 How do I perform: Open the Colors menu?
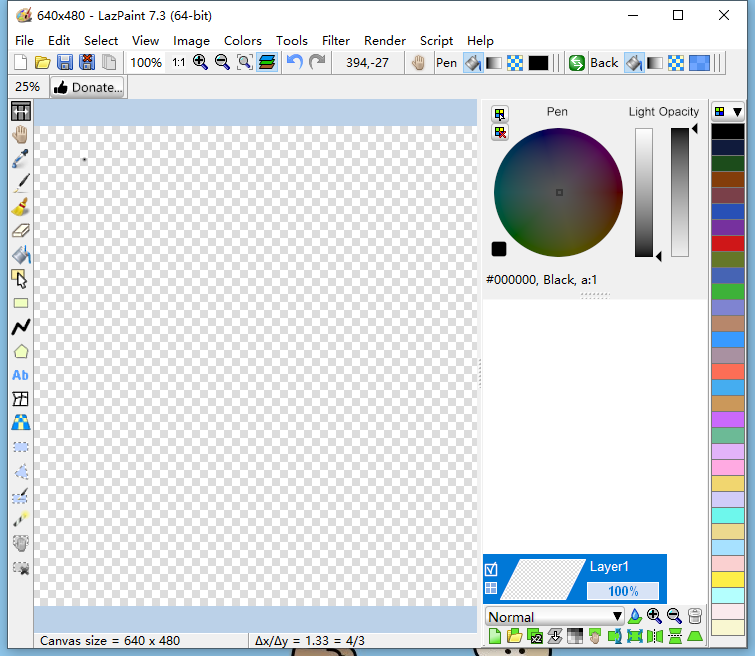pyautogui.click(x=243, y=40)
